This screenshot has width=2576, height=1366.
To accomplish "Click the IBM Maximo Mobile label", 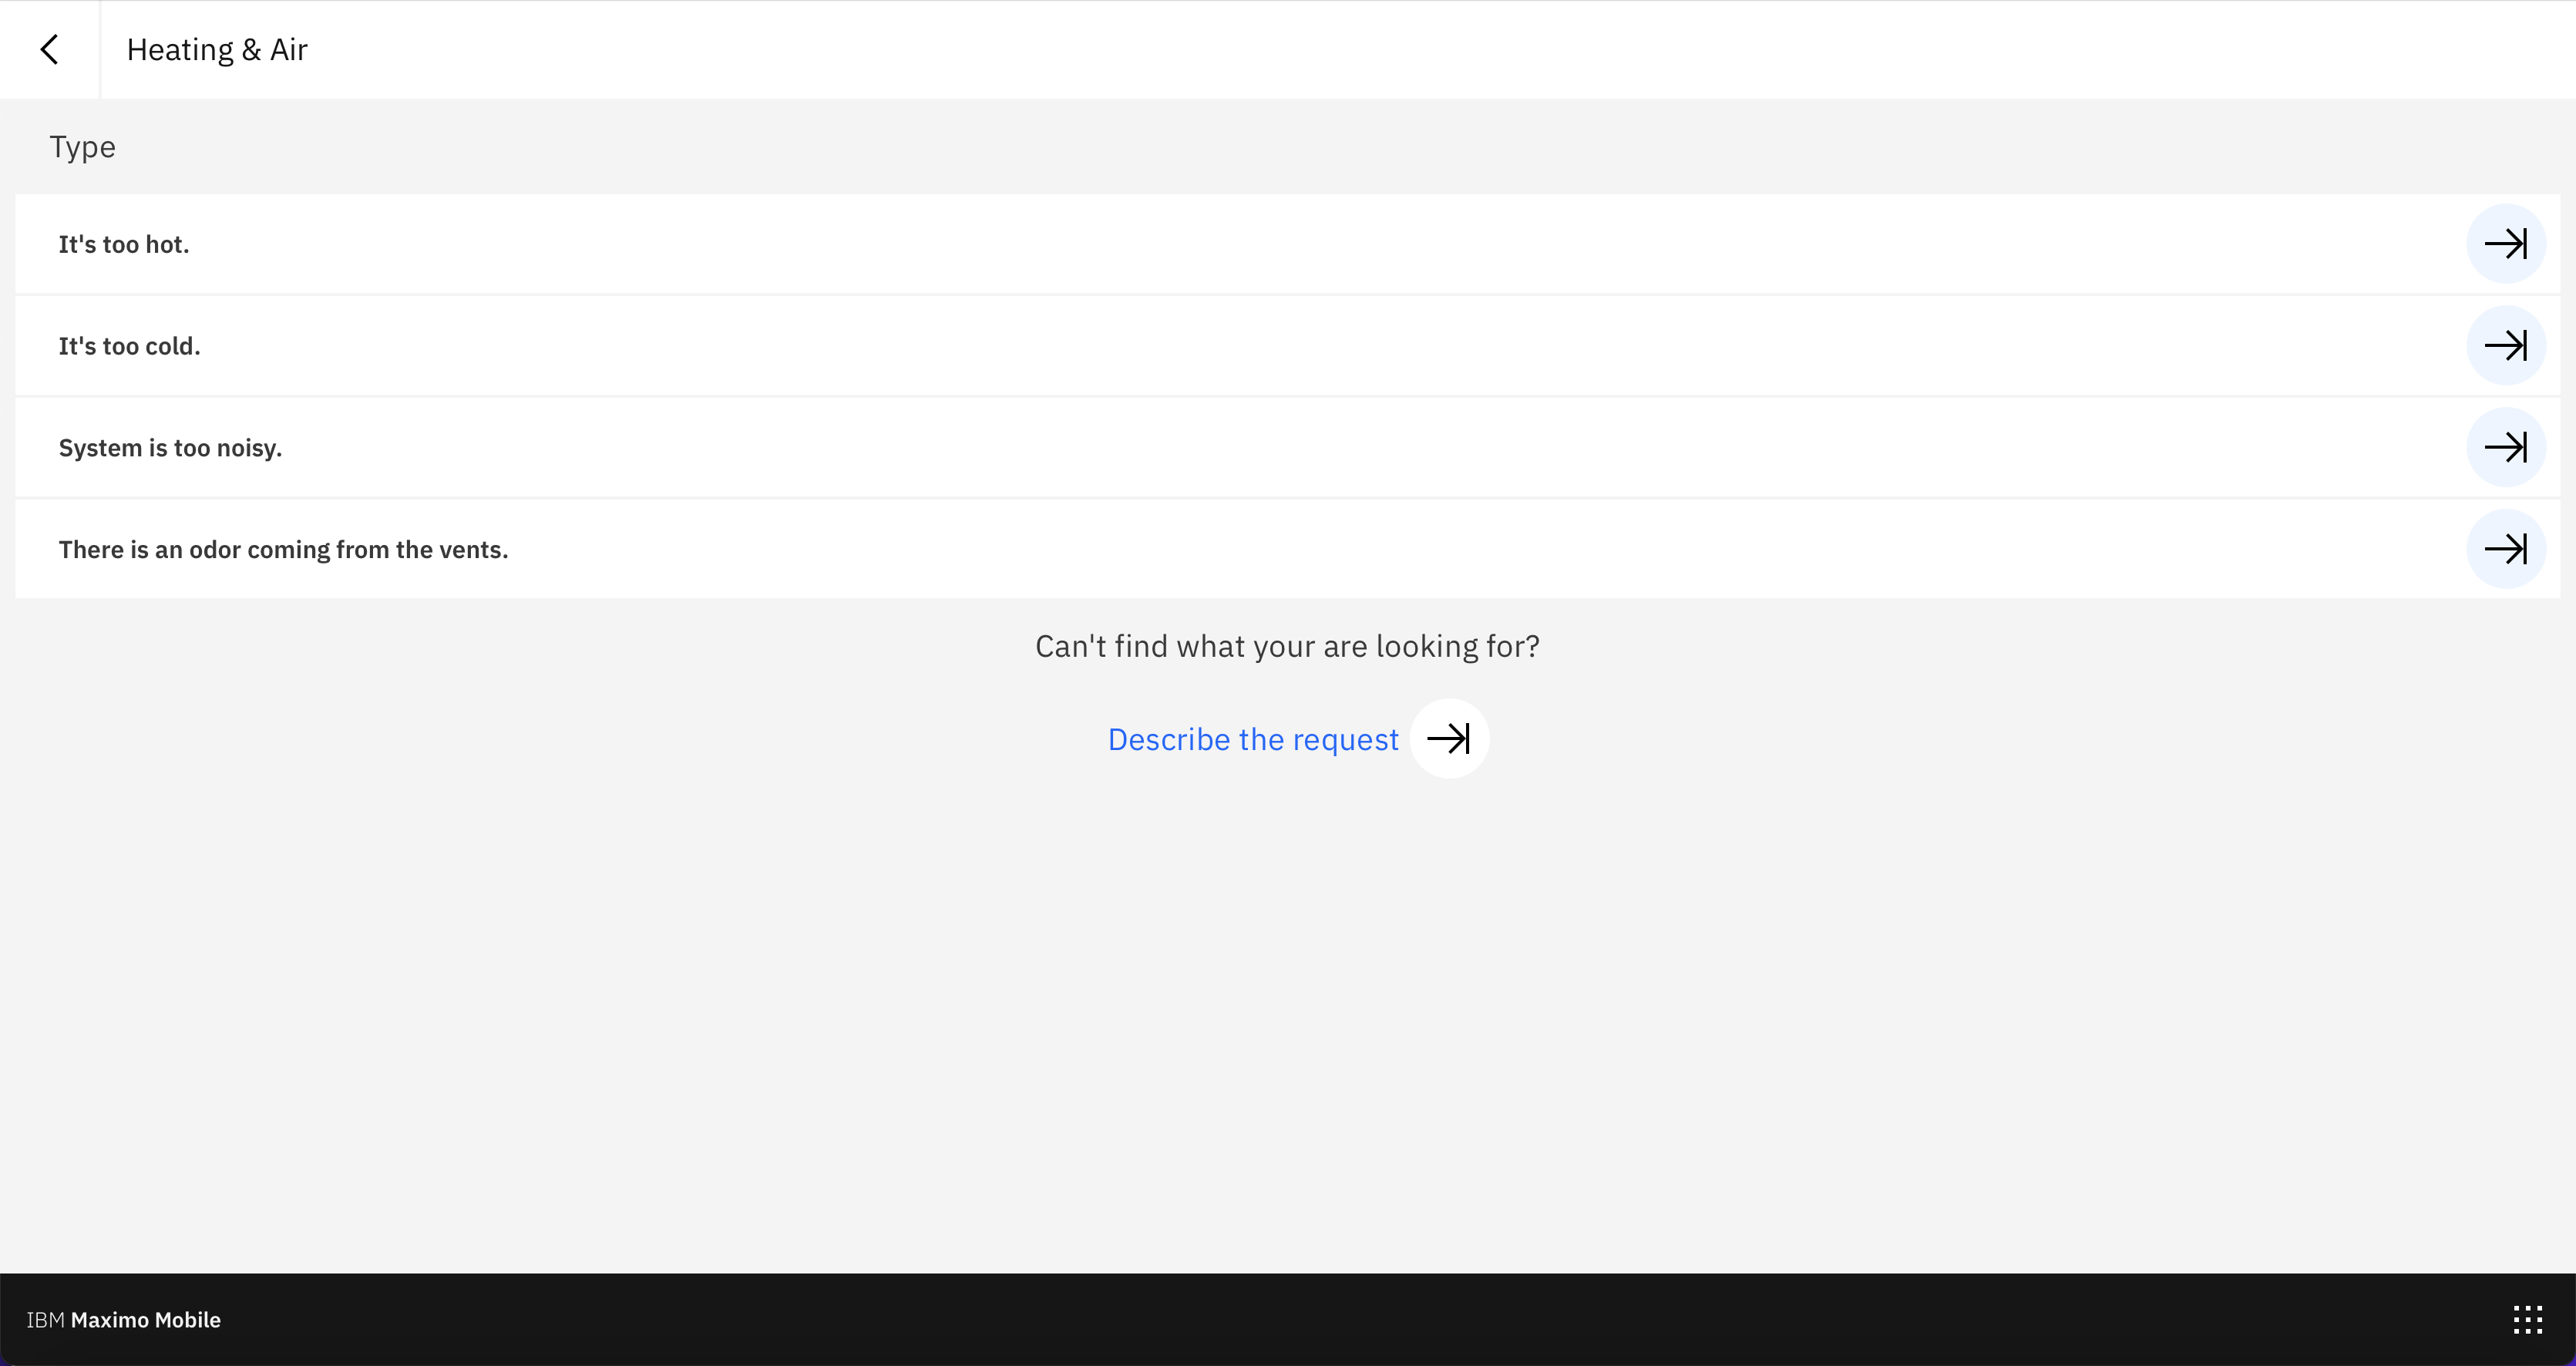I will [x=123, y=1320].
